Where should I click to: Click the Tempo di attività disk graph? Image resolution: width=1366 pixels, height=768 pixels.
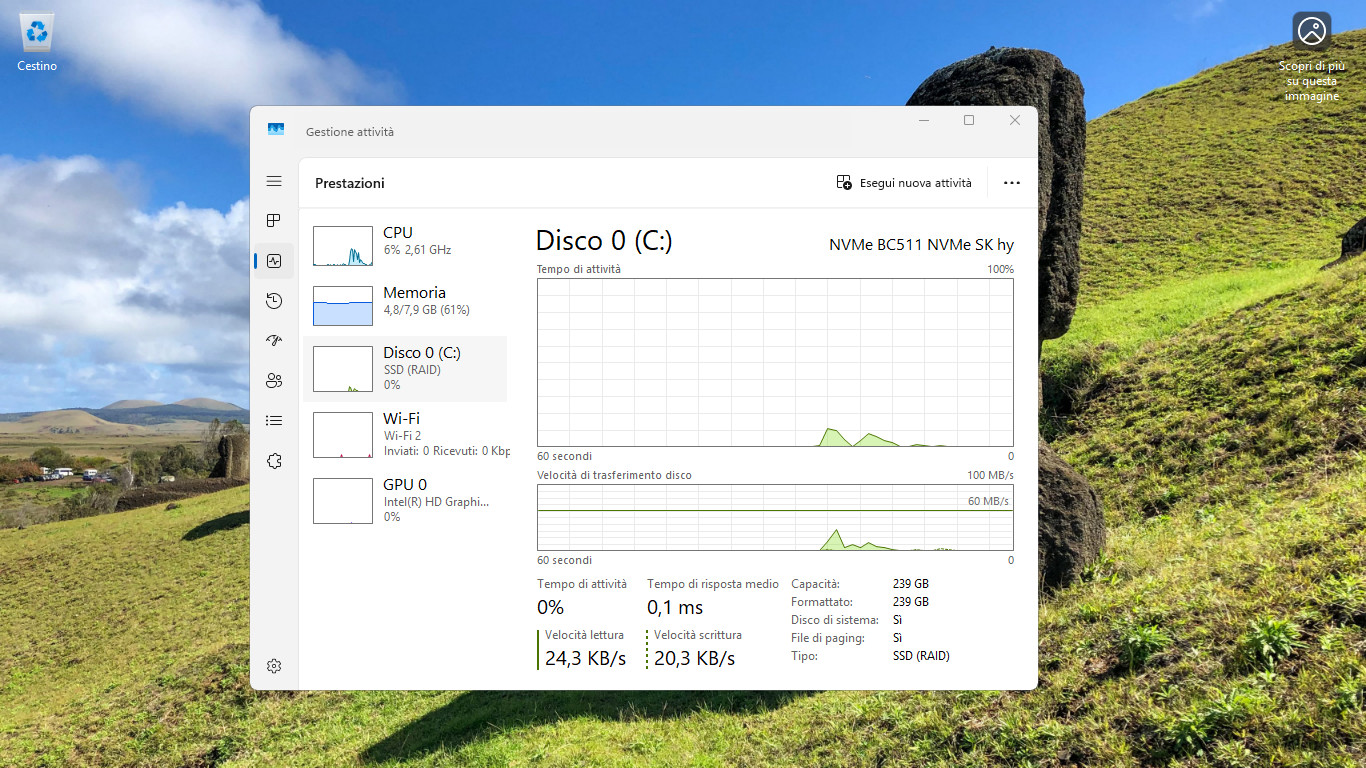click(775, 362)
